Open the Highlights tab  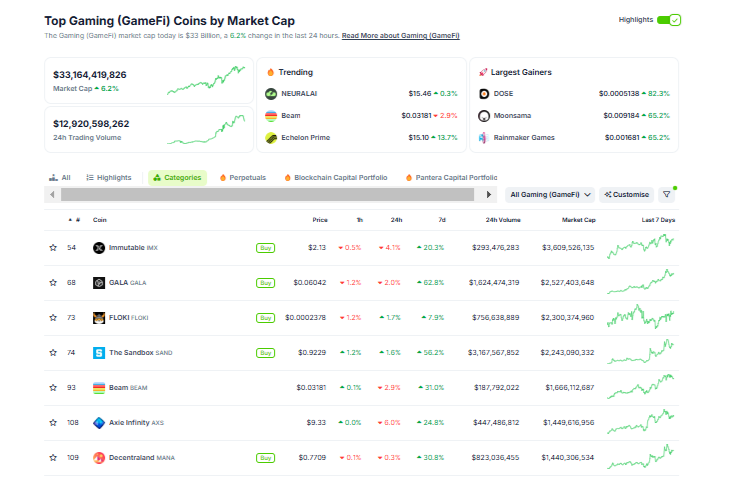point(109,178)
